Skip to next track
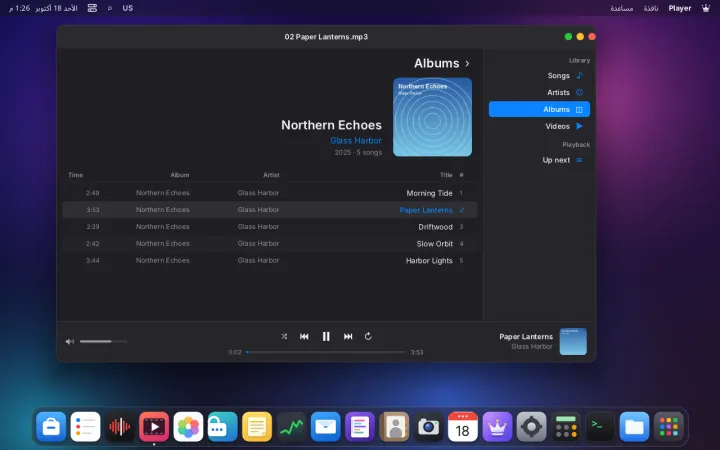This screenshot has width=720, height=450. point(348,336)
